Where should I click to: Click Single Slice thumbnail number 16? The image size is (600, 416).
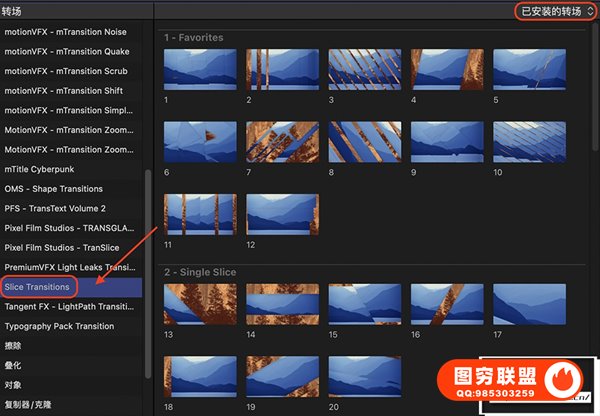point(447,304)
